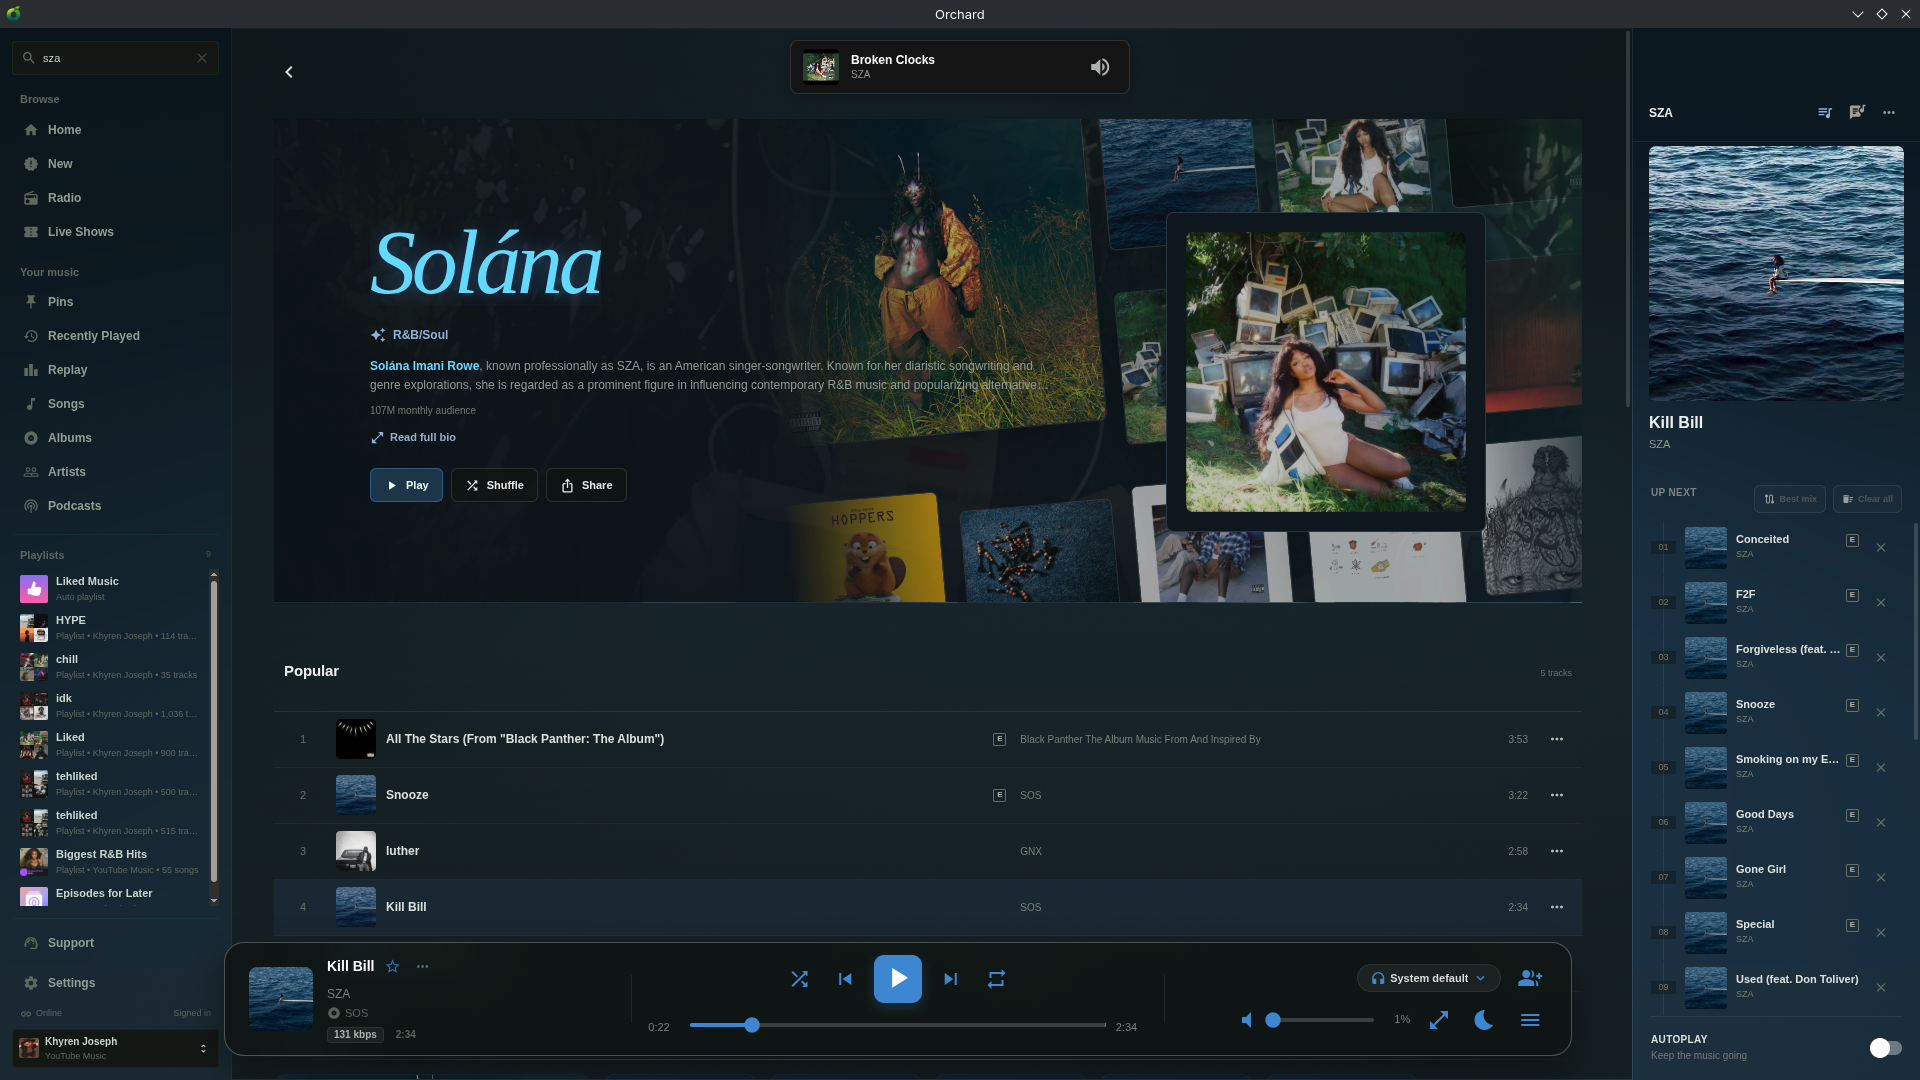Screen dimensions: 1920x1080
Task: Open the Settings page
Action: tap(115, 983)
